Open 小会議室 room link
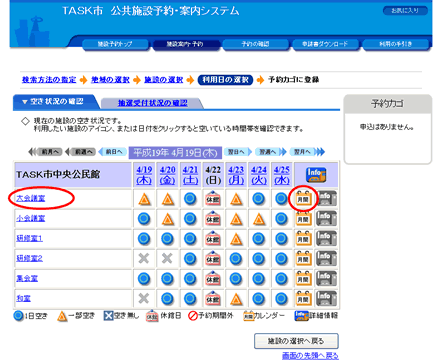The image size is (440, 362). 30,218
